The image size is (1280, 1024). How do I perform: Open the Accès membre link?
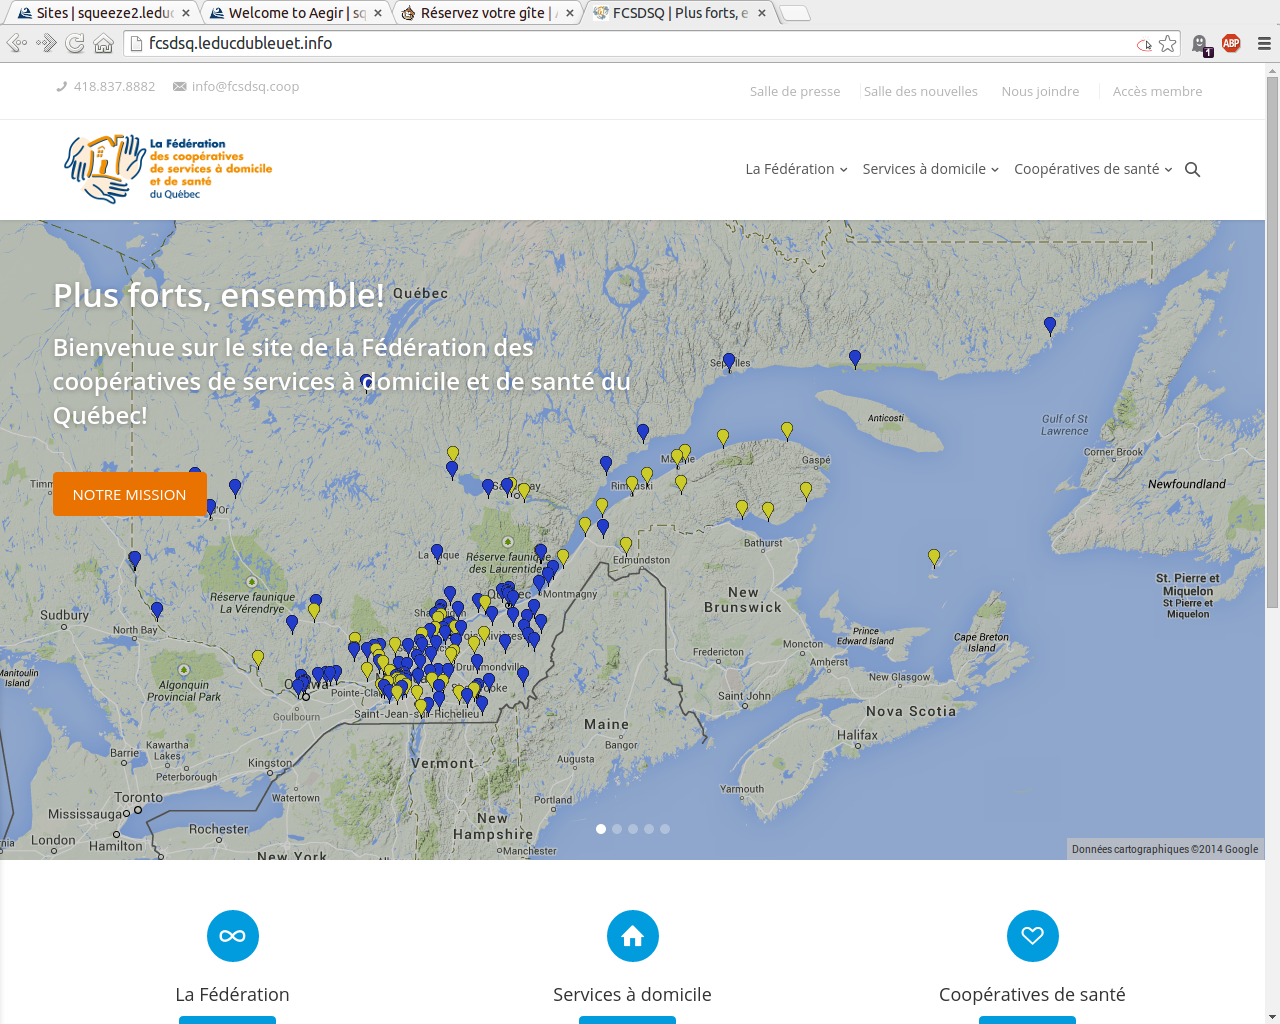[x=1157, y=92]
